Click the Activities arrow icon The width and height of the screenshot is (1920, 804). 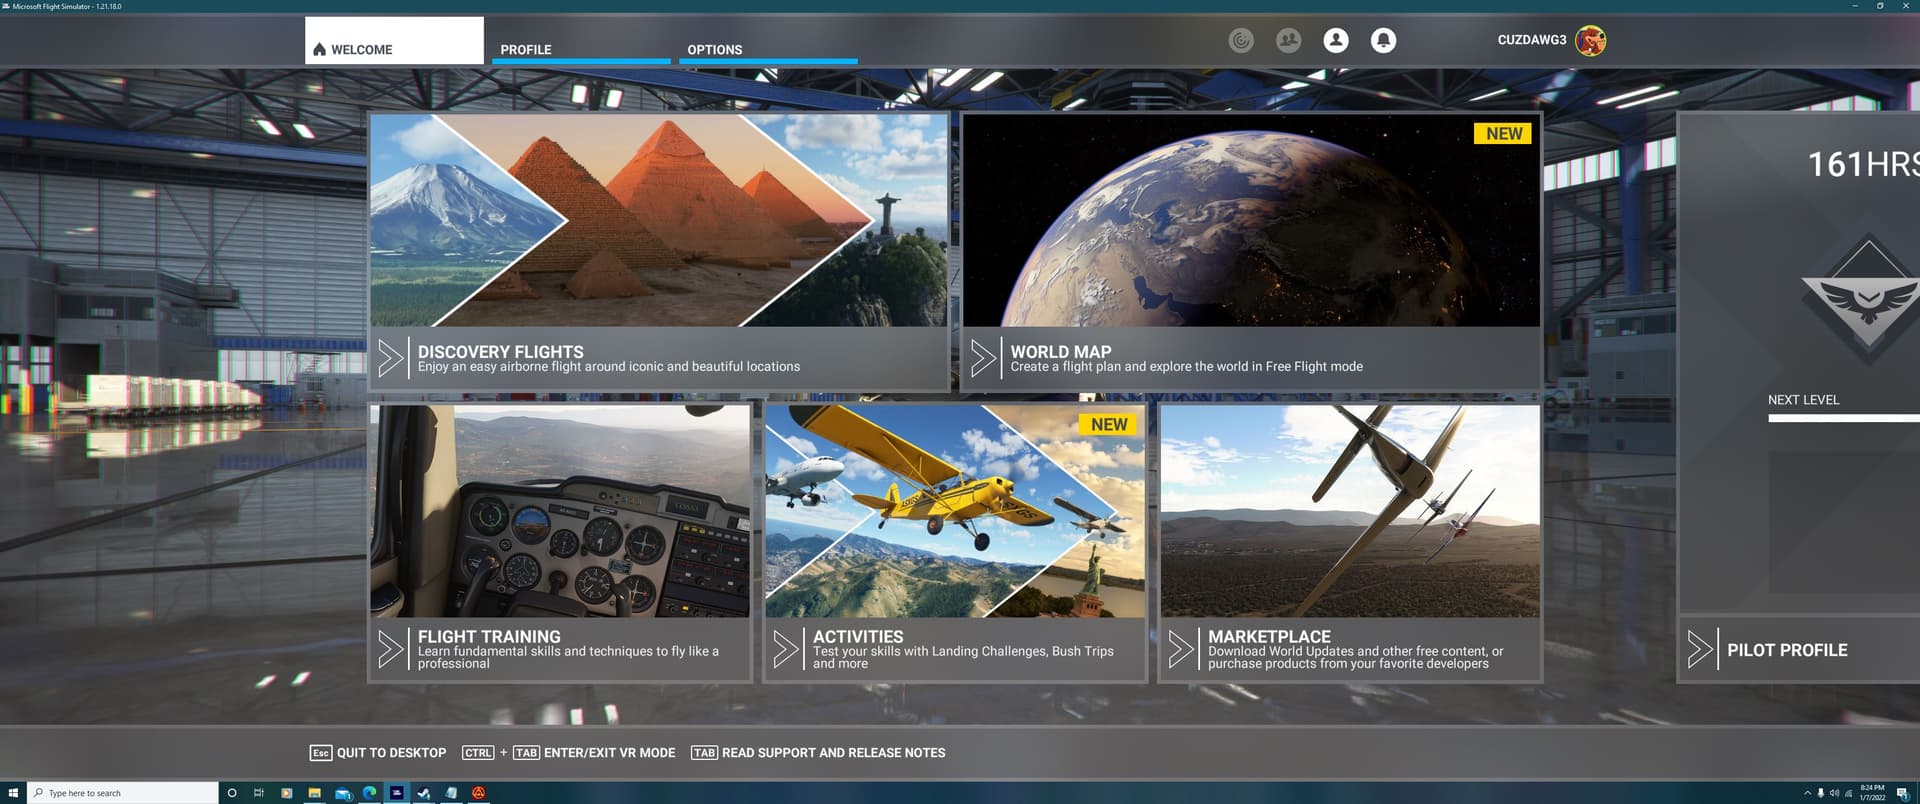[786, 649]
